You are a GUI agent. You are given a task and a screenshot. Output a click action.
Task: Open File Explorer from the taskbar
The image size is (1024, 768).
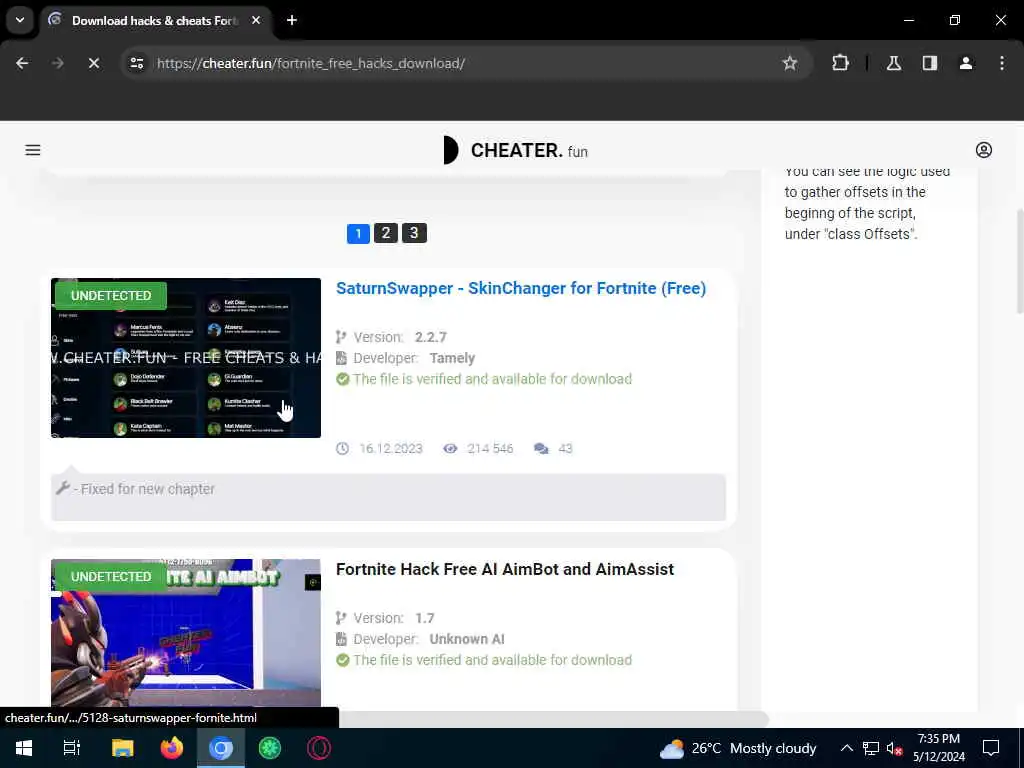pyautogui.click(x=122, y=748)
